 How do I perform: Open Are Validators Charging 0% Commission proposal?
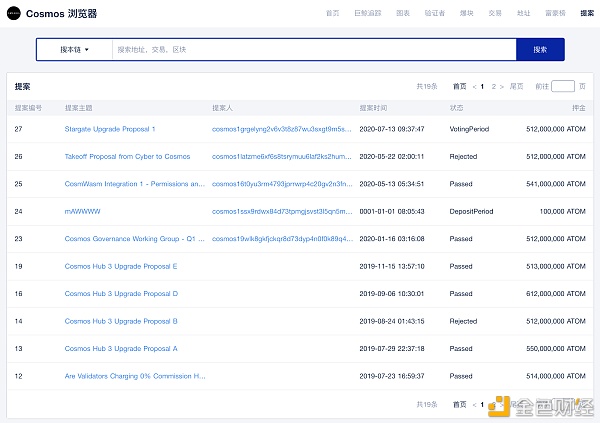135,376
